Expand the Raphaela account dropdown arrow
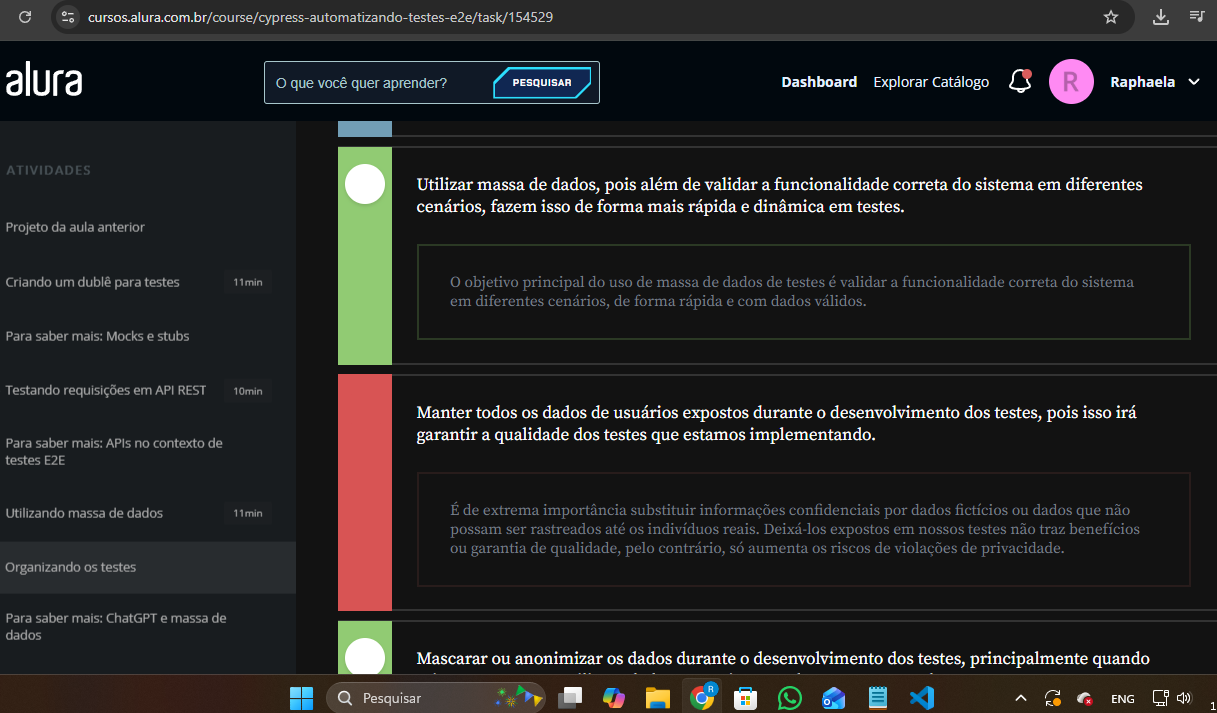 coord(1194,82)
